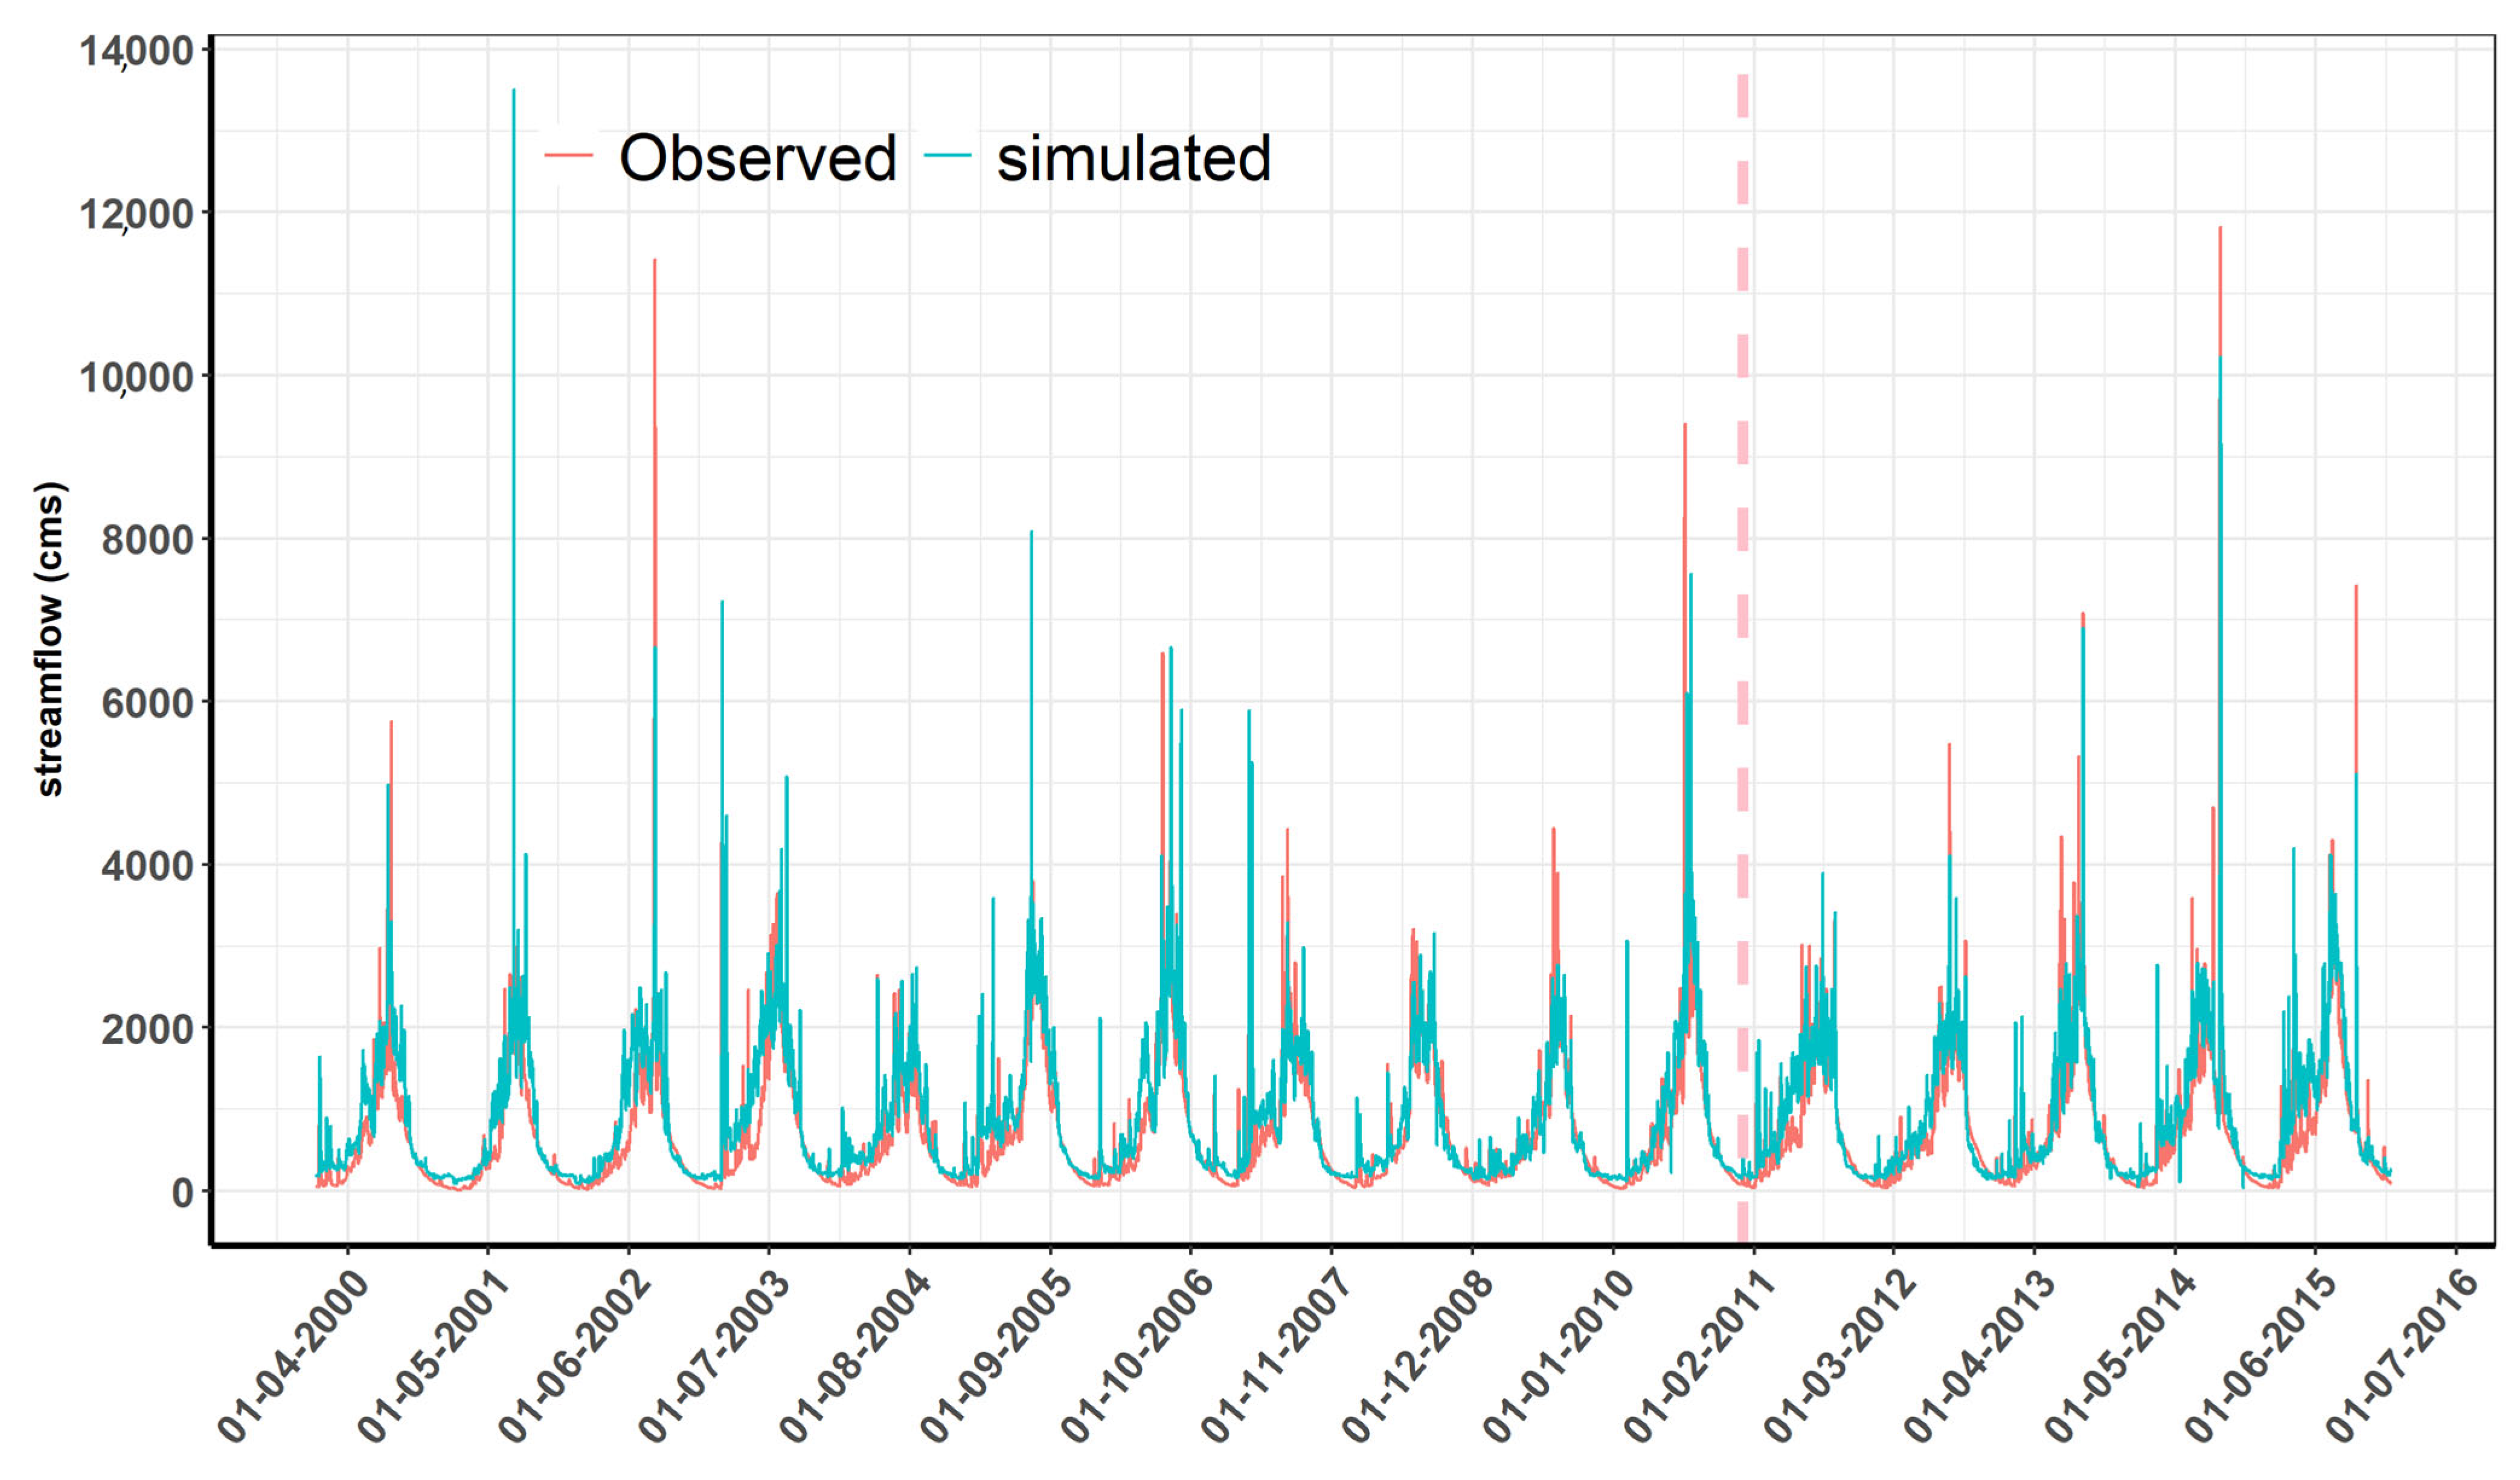Click the tallest simulated peak in 2001

point(514,95)
